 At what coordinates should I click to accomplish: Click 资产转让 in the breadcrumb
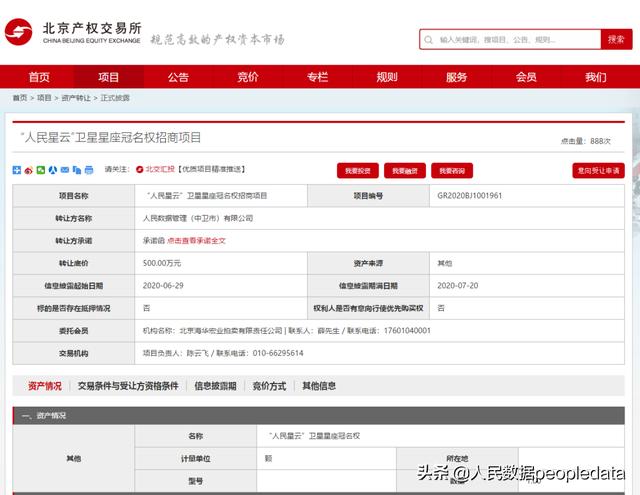[75, 98]
